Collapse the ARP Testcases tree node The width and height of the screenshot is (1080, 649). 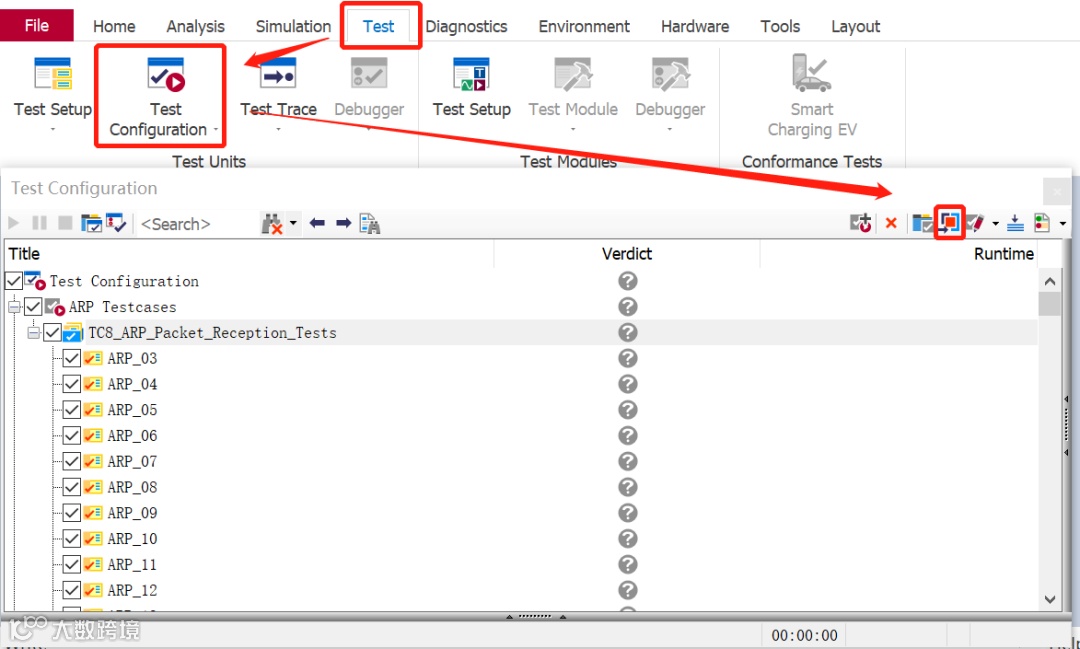click(x=14, y=307)
